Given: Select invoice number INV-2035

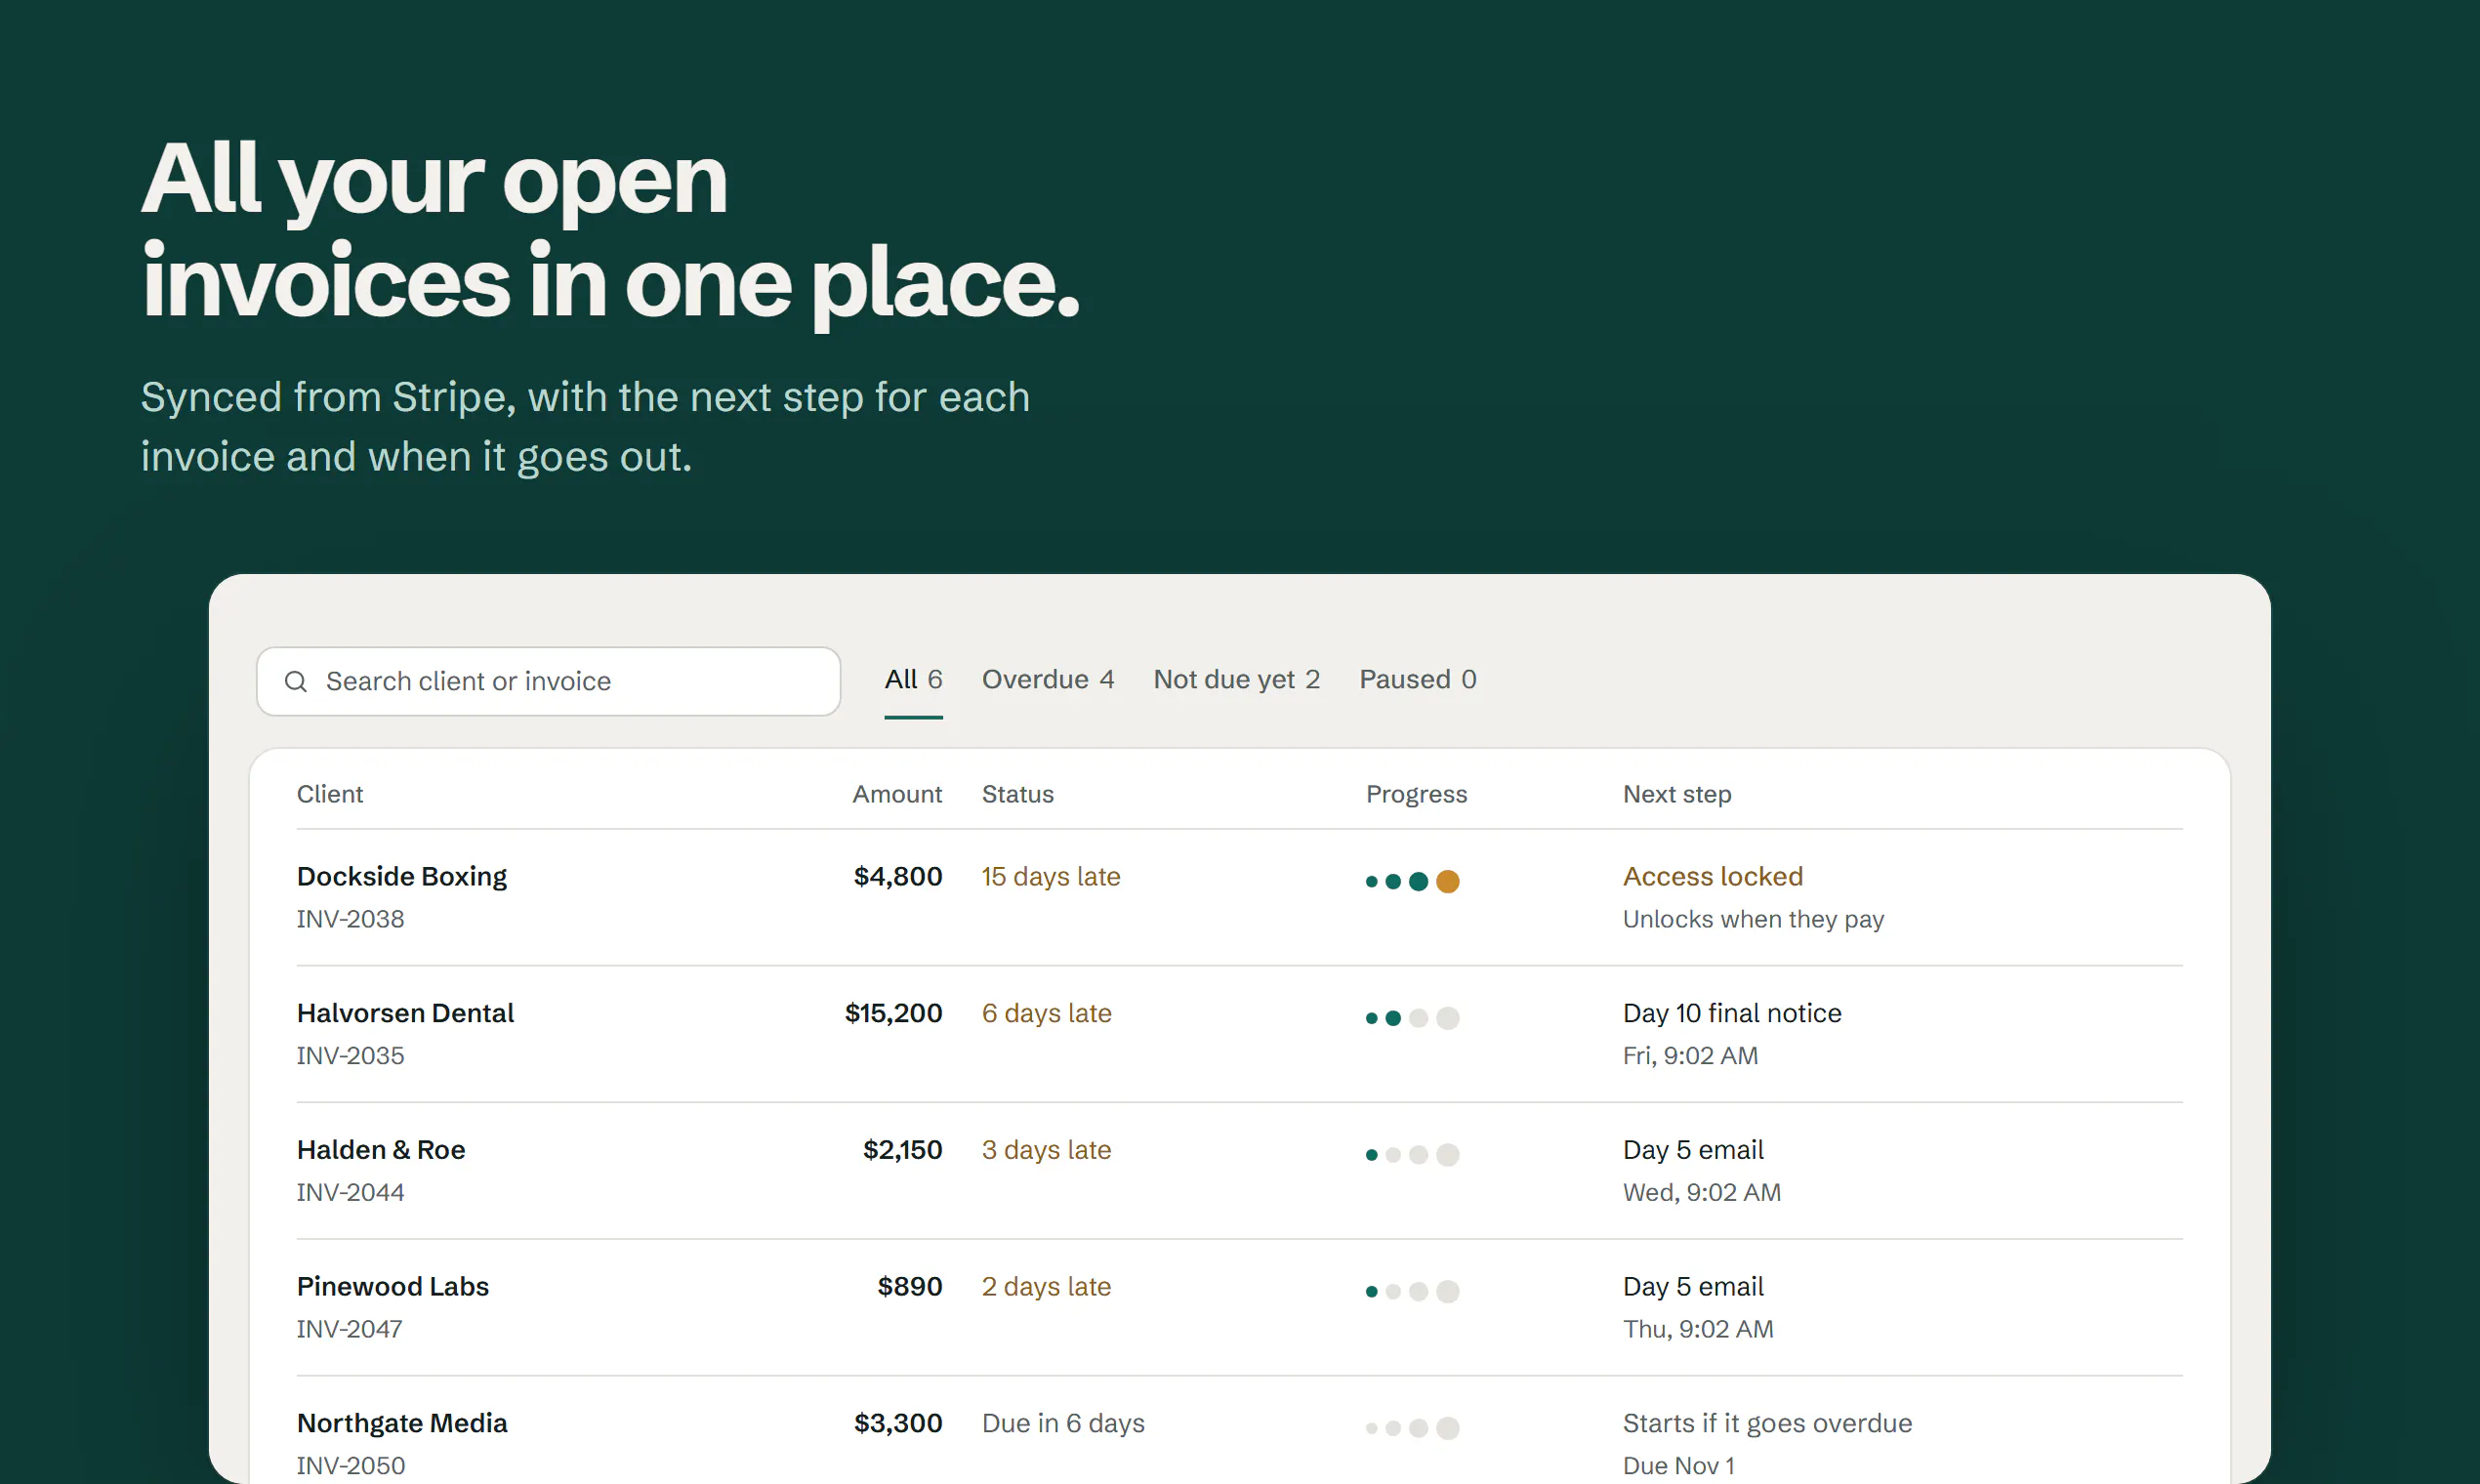Looking at the screenshot, I should pyautogui.click(x=351, y=1056).
